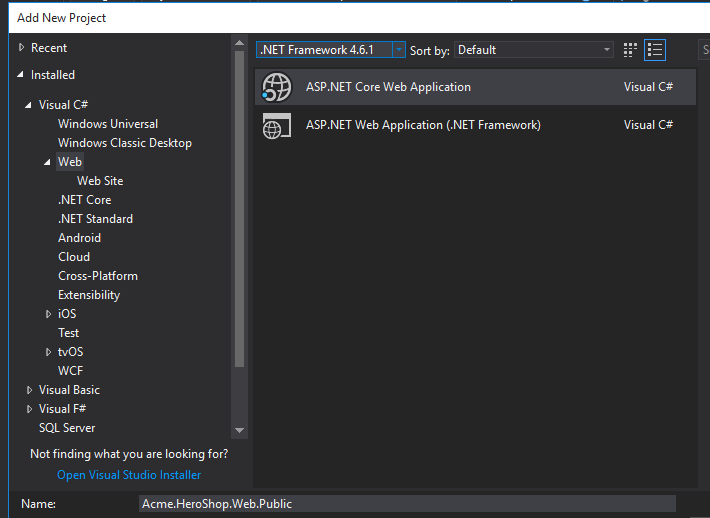Open Visual Studio Installer link

(x=129, y=475)
